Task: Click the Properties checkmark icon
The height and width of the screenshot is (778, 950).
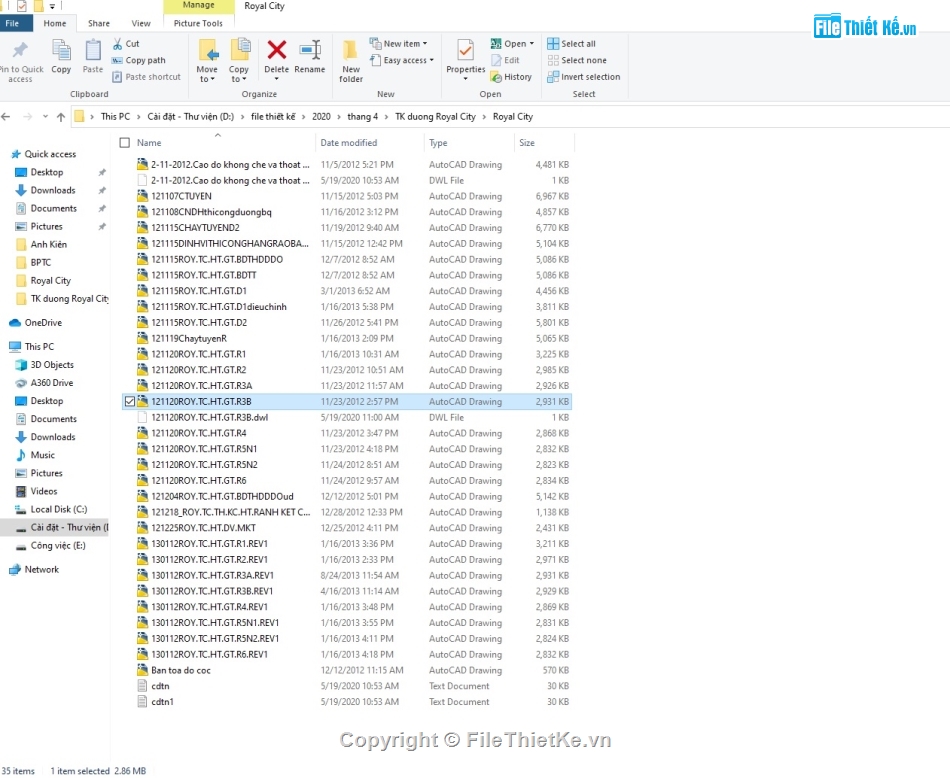Action: [x=465, y=50]
